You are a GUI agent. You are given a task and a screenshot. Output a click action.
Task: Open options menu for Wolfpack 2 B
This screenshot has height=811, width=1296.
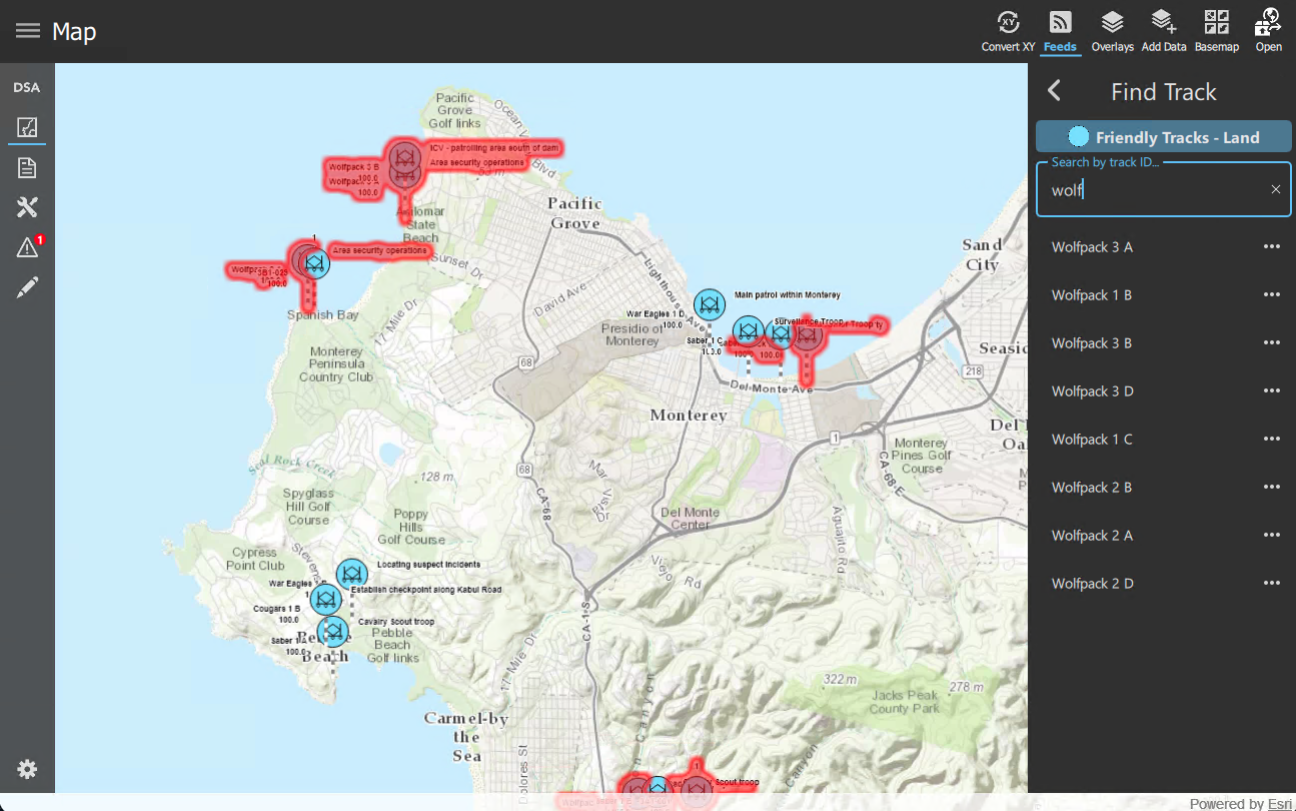(1271, 487)
